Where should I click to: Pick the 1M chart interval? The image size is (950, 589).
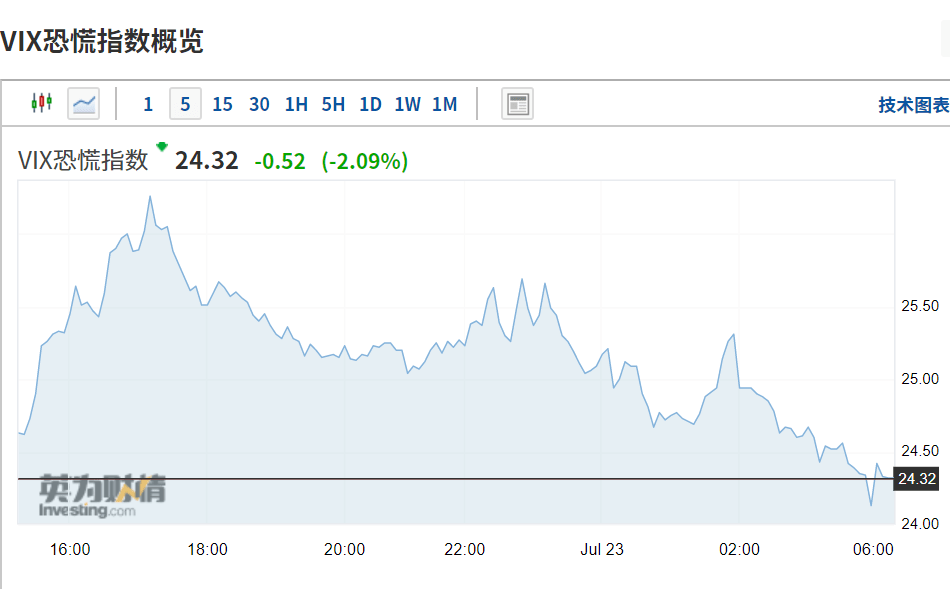tap(444, 104)
